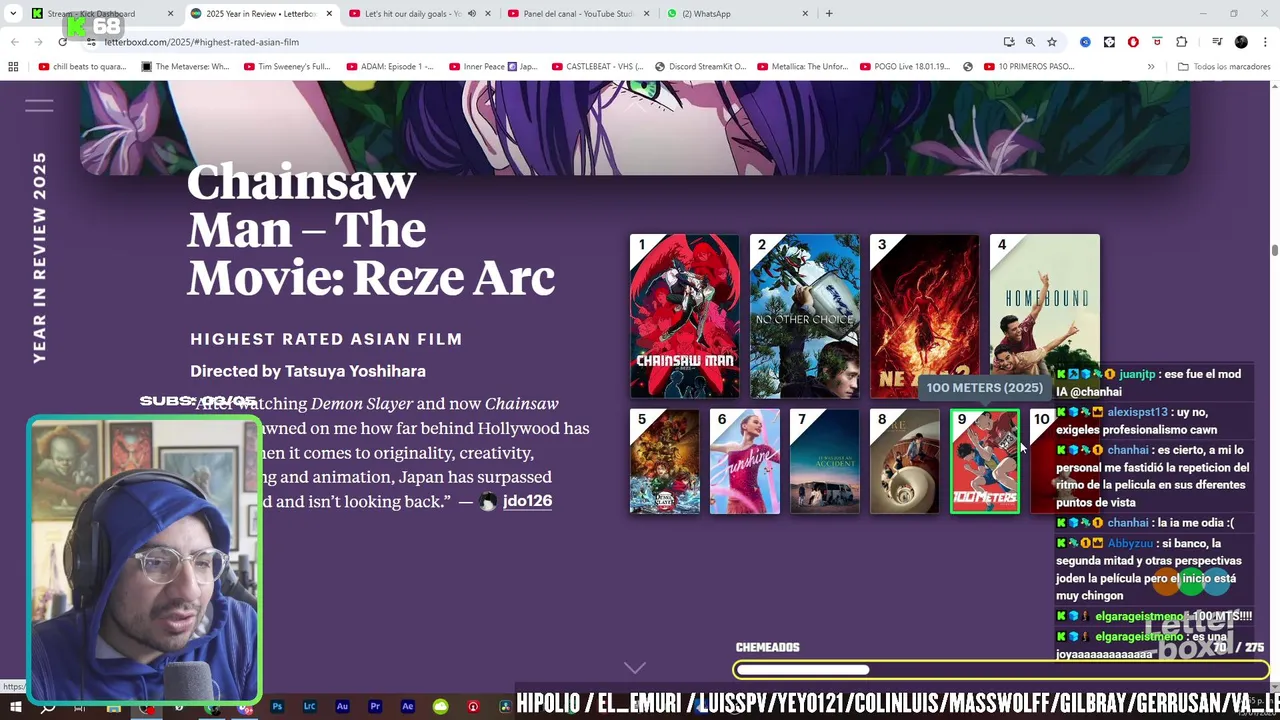Open the Chrome three-dot menu

pyautogui.click(x=1263, y=42)
